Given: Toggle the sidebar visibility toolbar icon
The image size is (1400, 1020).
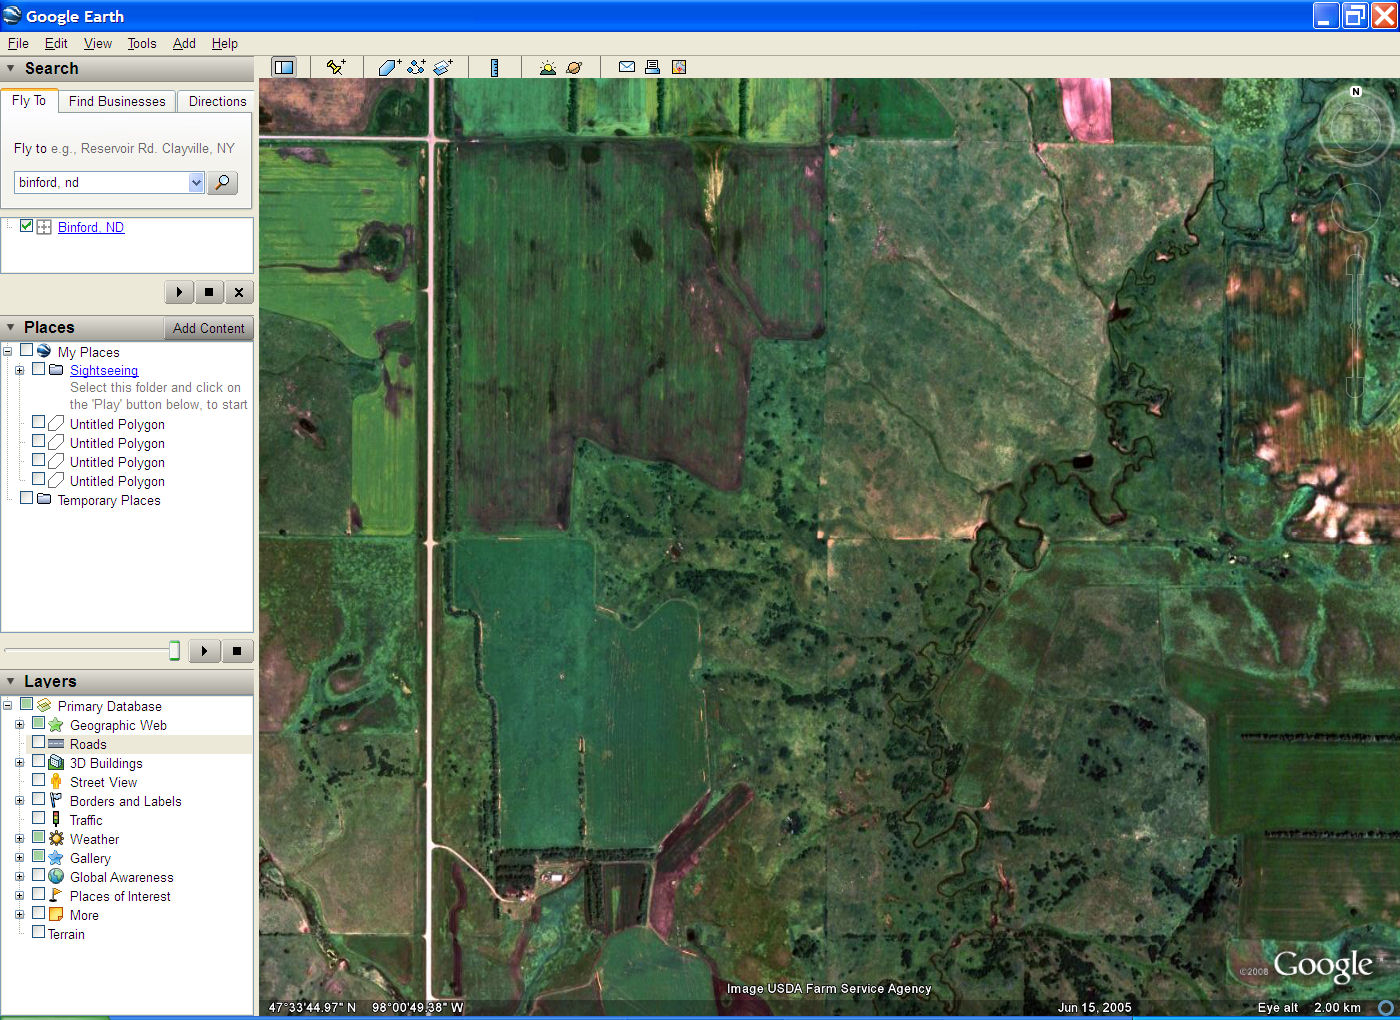Looking at the screenshot, I should 284,67.
